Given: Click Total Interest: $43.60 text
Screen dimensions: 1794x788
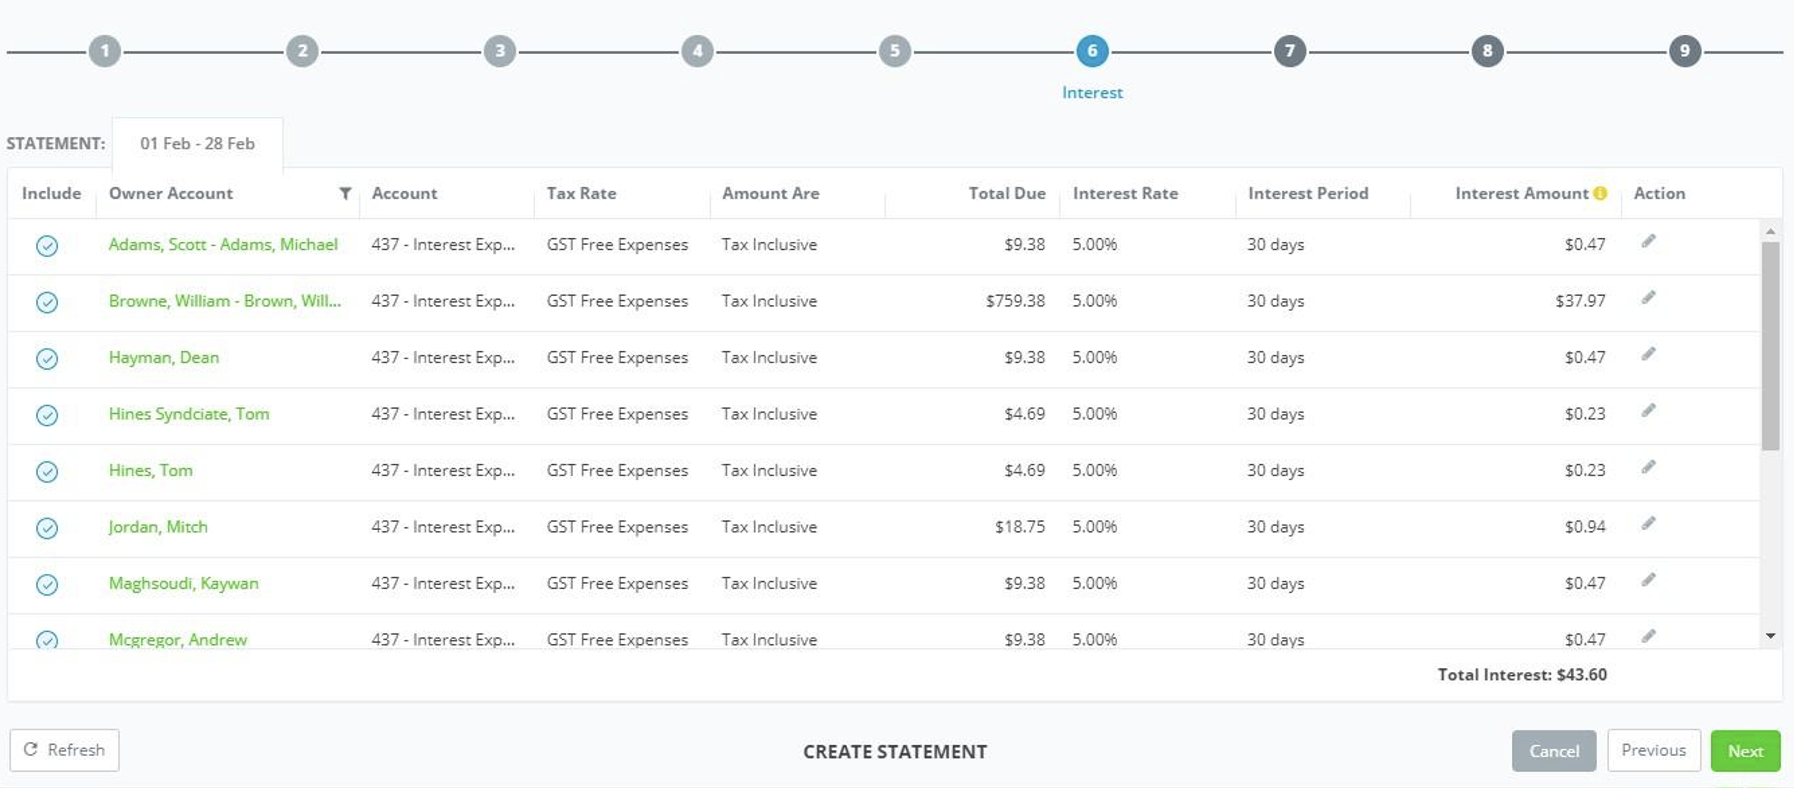Looking at the screenshot, I should pyautogui.click(x=1522, y=674).
